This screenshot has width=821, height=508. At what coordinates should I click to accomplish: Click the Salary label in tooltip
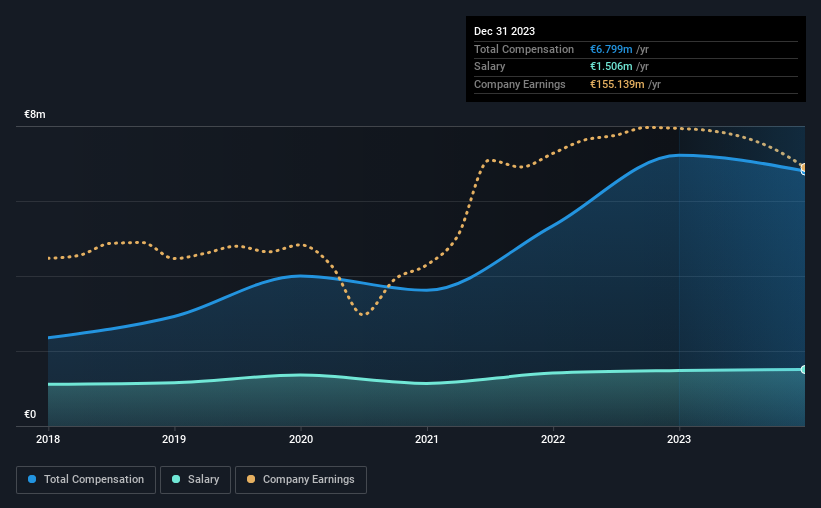pos(490,67)
